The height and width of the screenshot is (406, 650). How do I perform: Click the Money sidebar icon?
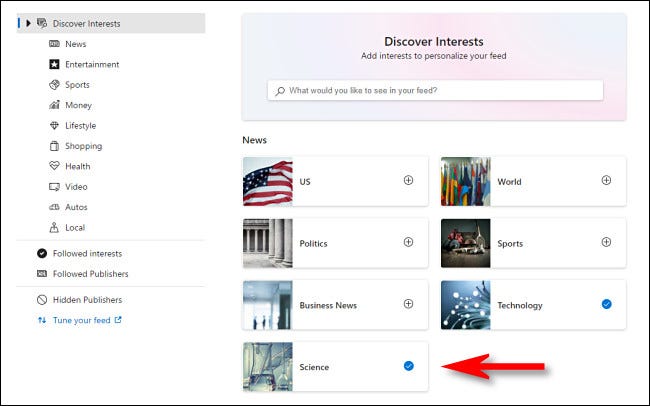[55, 105]
